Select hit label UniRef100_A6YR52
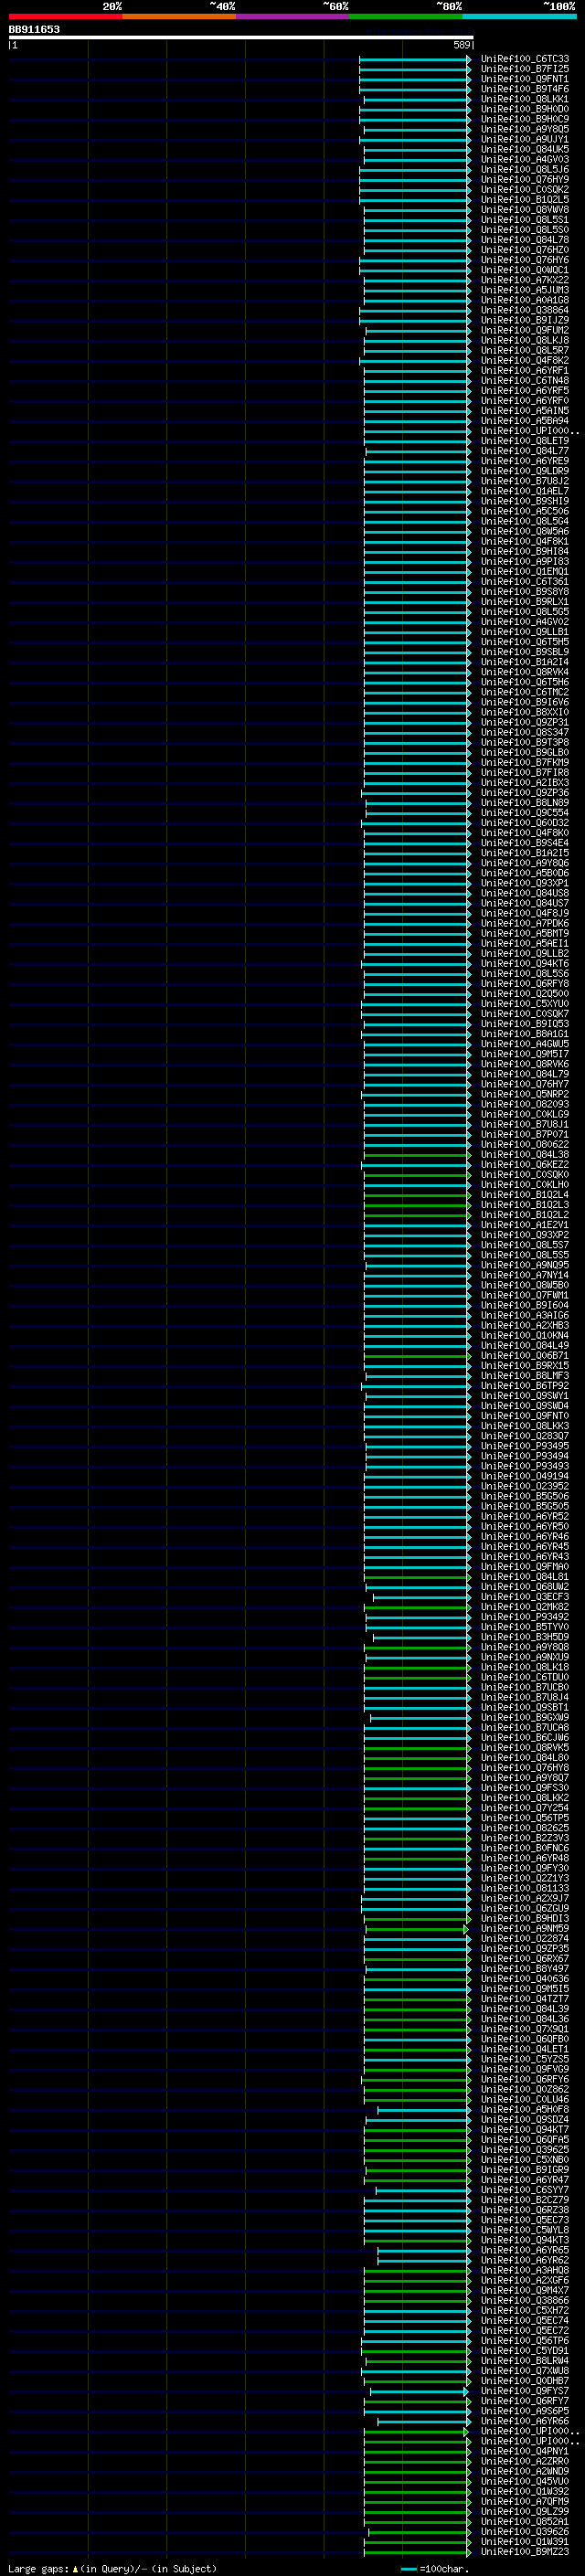 pyautogui.click(x=525, y=1516)
